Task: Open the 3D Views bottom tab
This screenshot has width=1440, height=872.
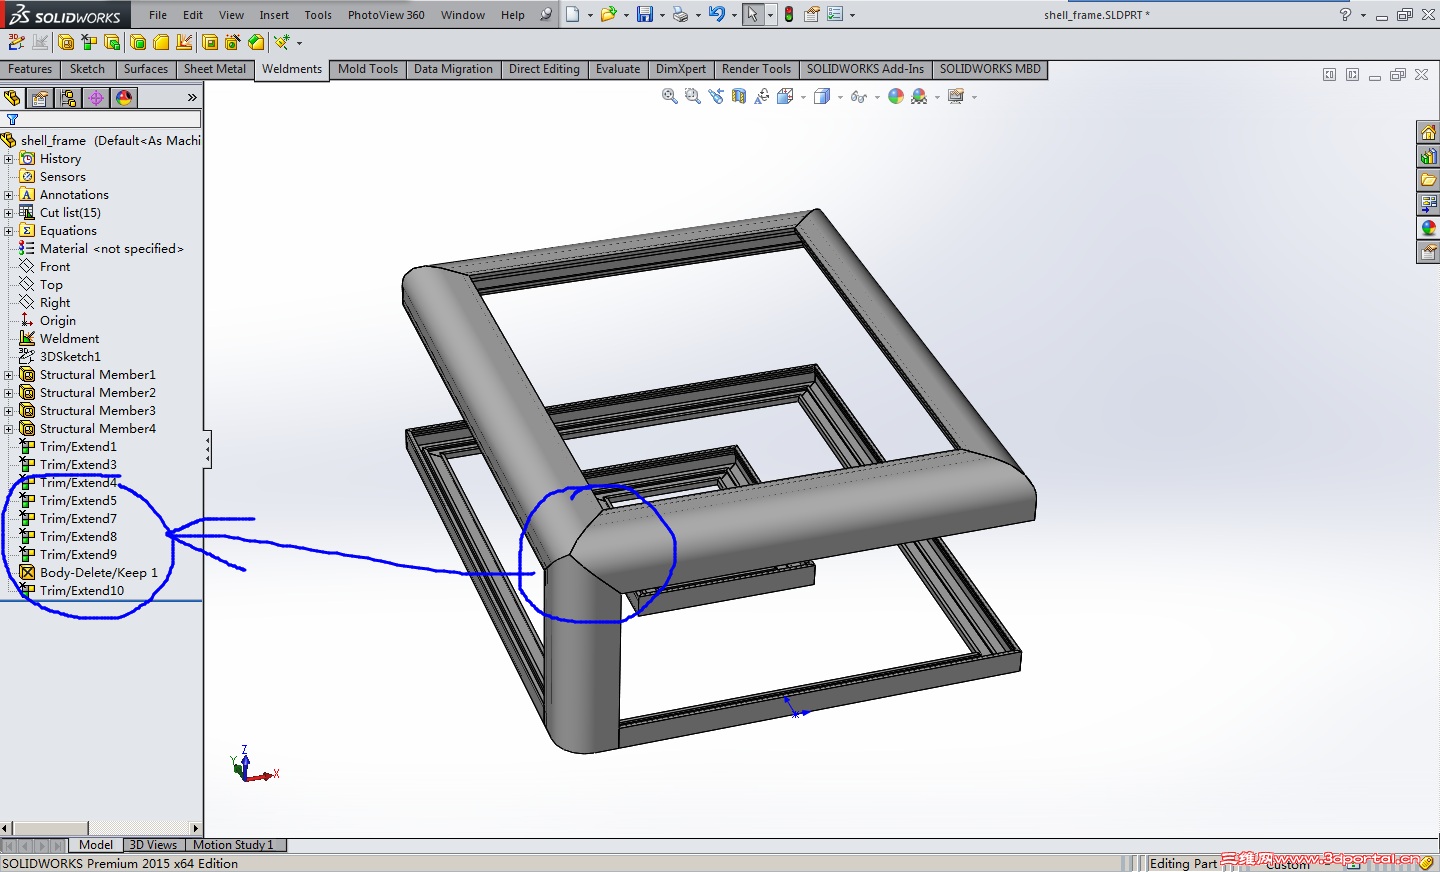Action: pos(153,845)
